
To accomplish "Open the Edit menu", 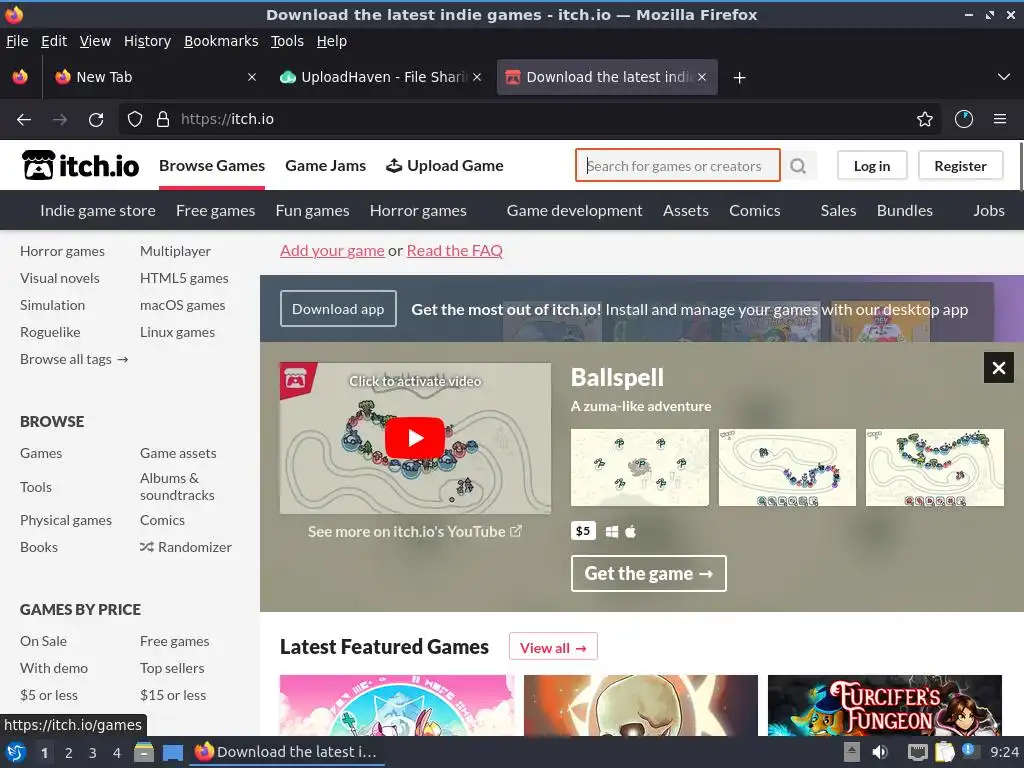I will 54,41.
